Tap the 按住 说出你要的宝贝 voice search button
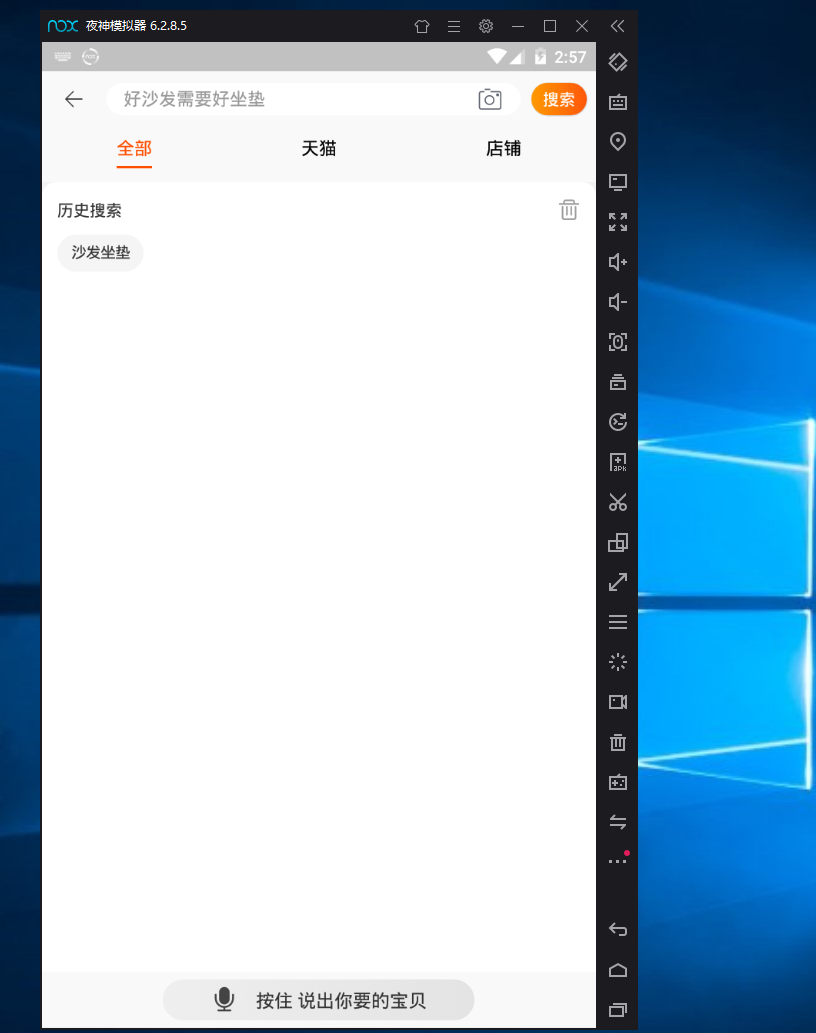The width and height of the screenshot is (816, 1033). (x=319, y=999)
